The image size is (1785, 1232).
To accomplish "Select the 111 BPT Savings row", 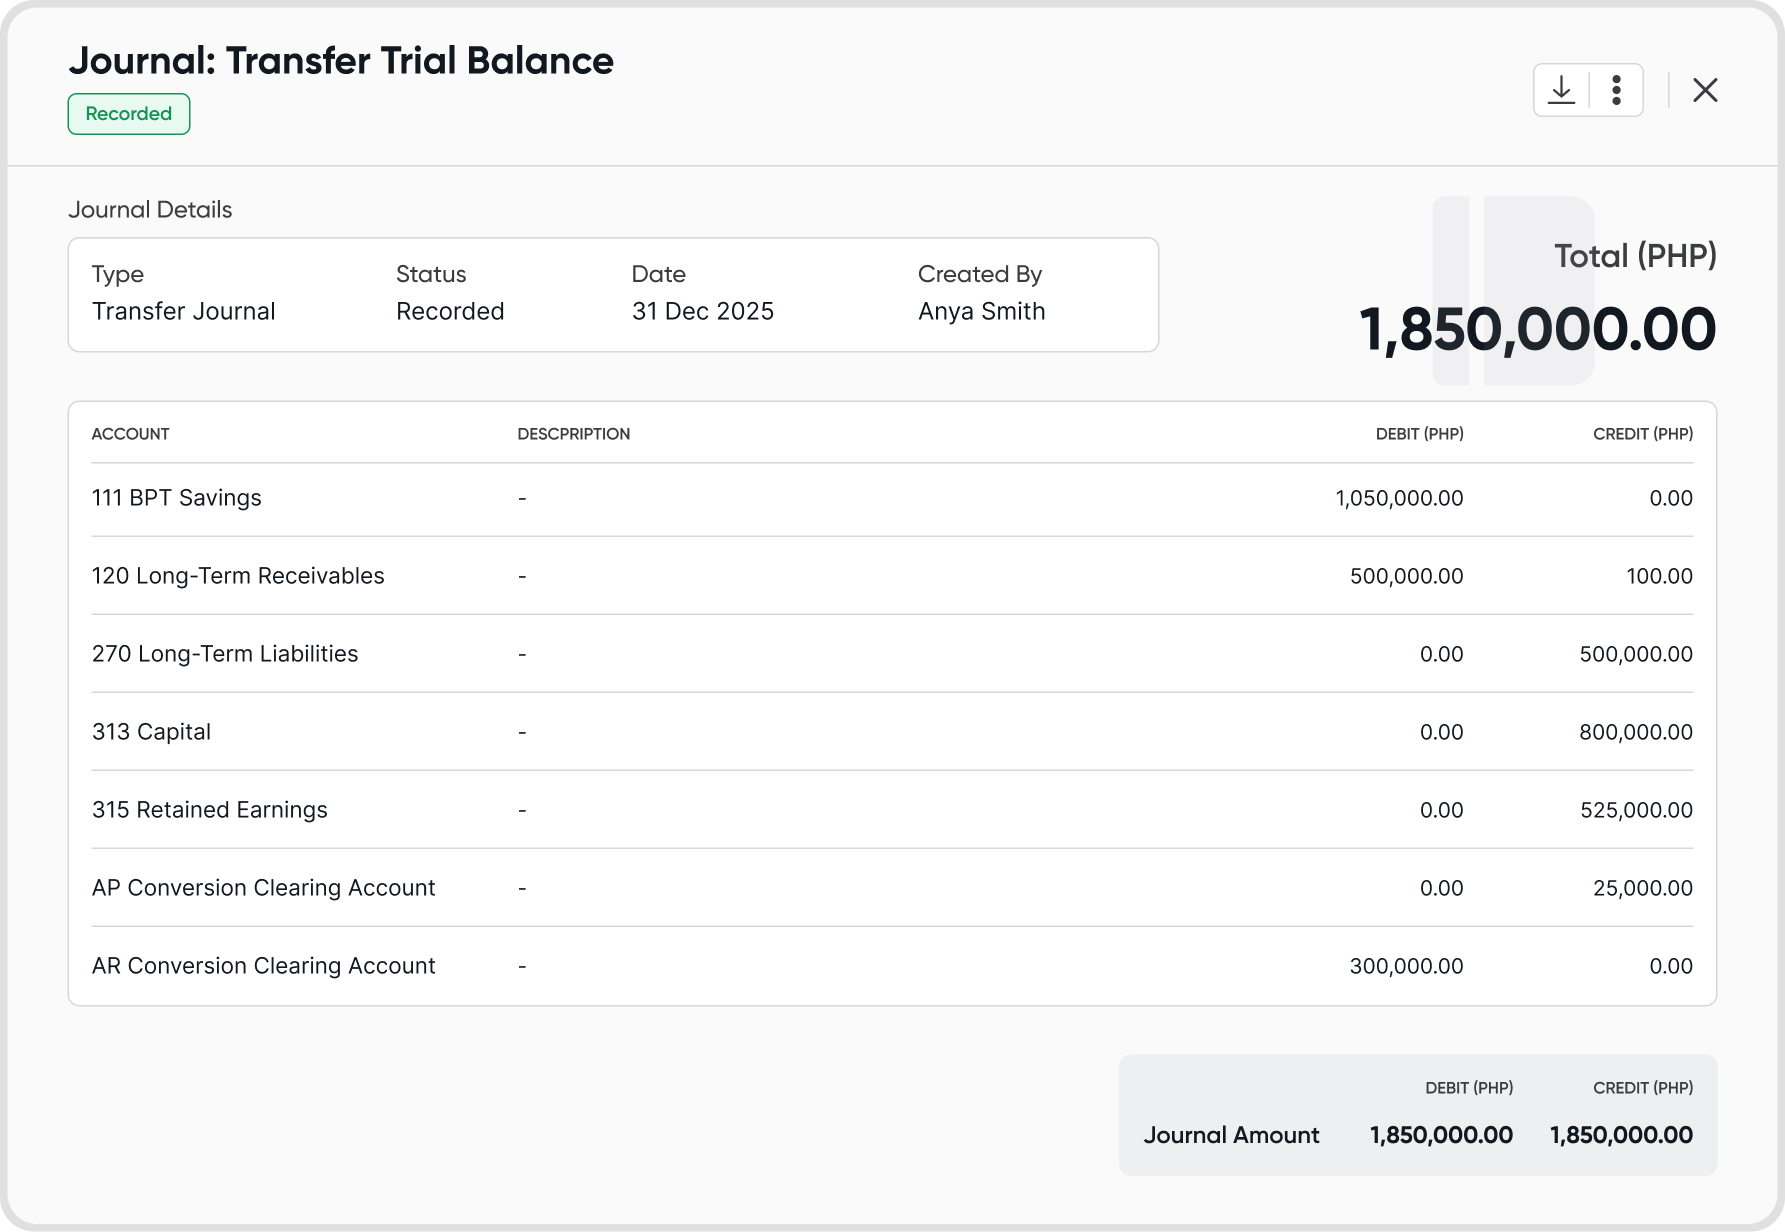I will coord(177,498).
